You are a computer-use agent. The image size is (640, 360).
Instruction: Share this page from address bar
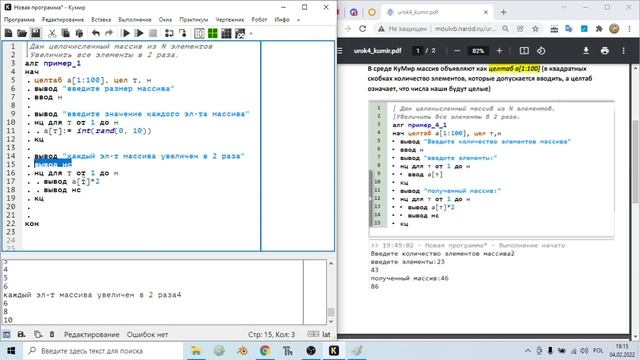point(520,29)
